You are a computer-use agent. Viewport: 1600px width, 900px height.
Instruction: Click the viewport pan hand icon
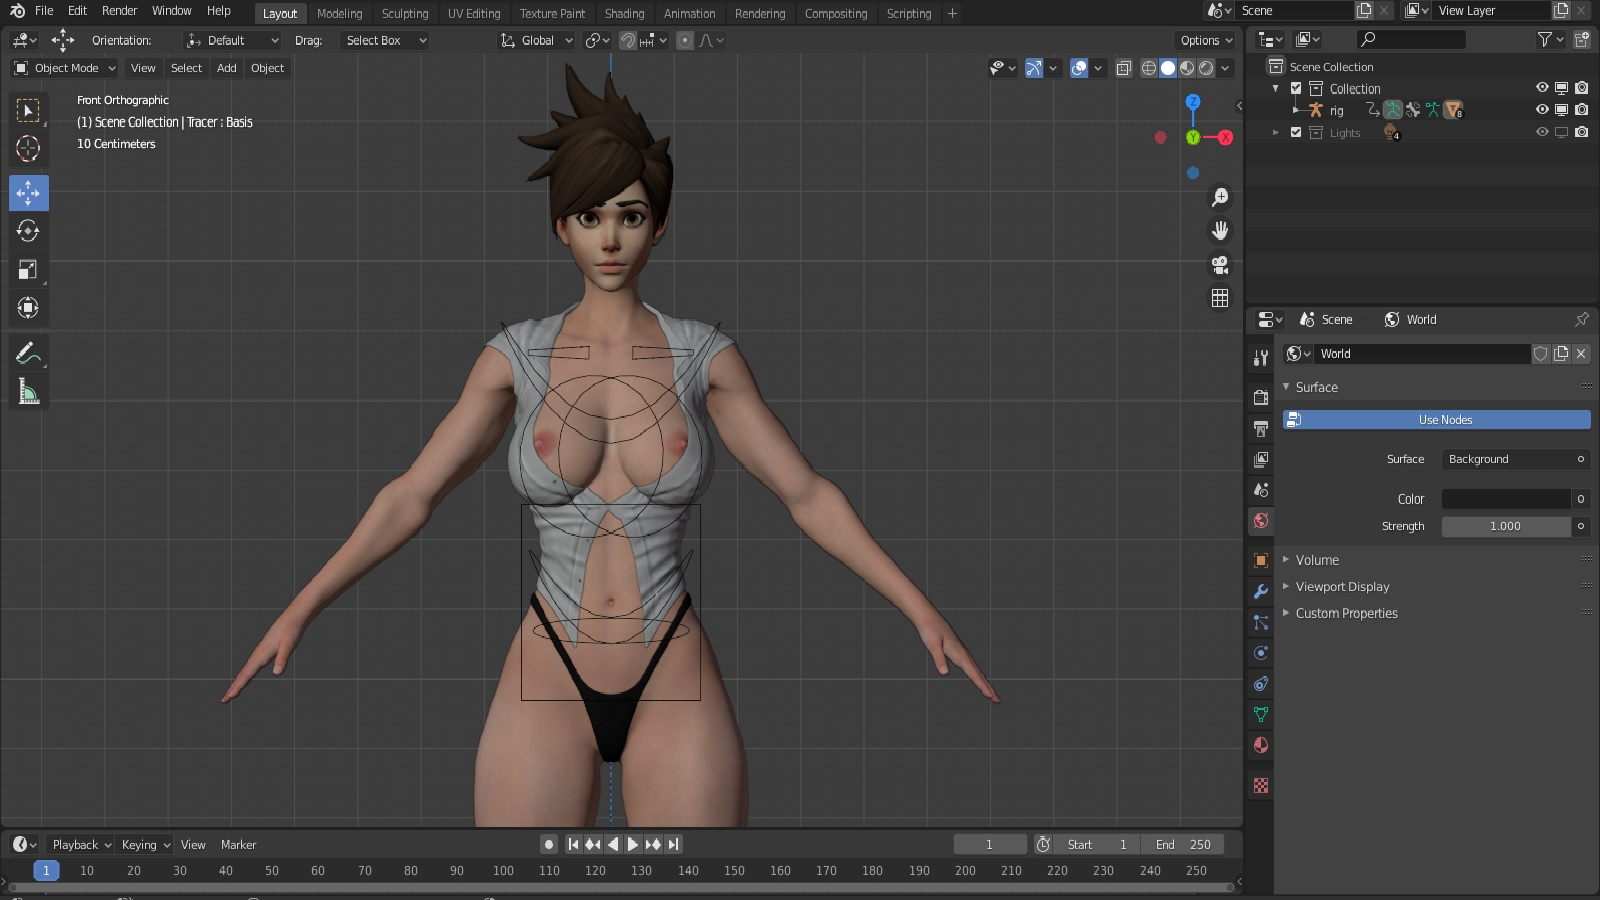tap(1220, 231)
